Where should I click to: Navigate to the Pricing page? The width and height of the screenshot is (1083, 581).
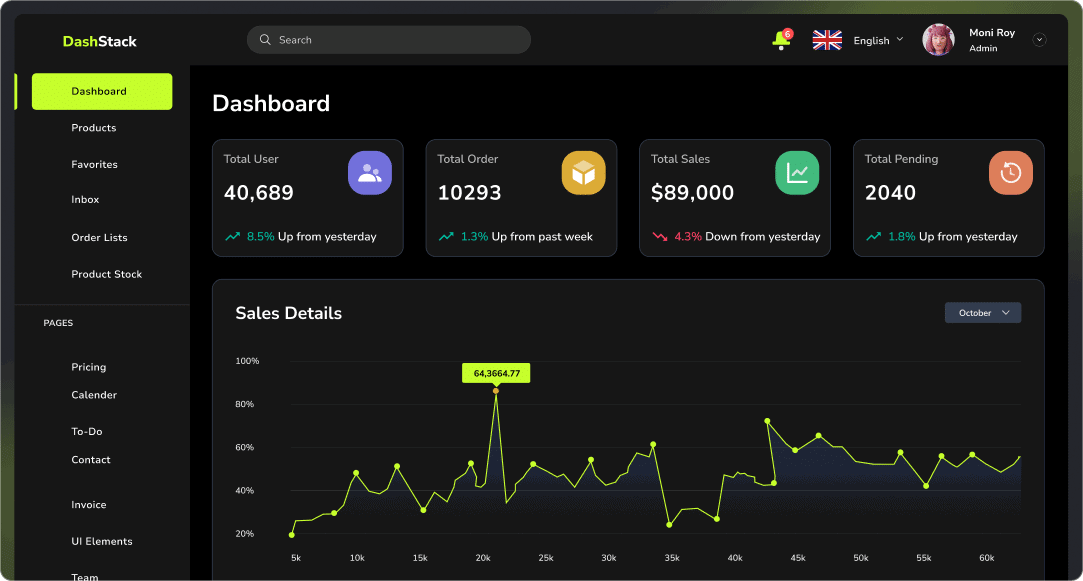click(x=89, y=367)
